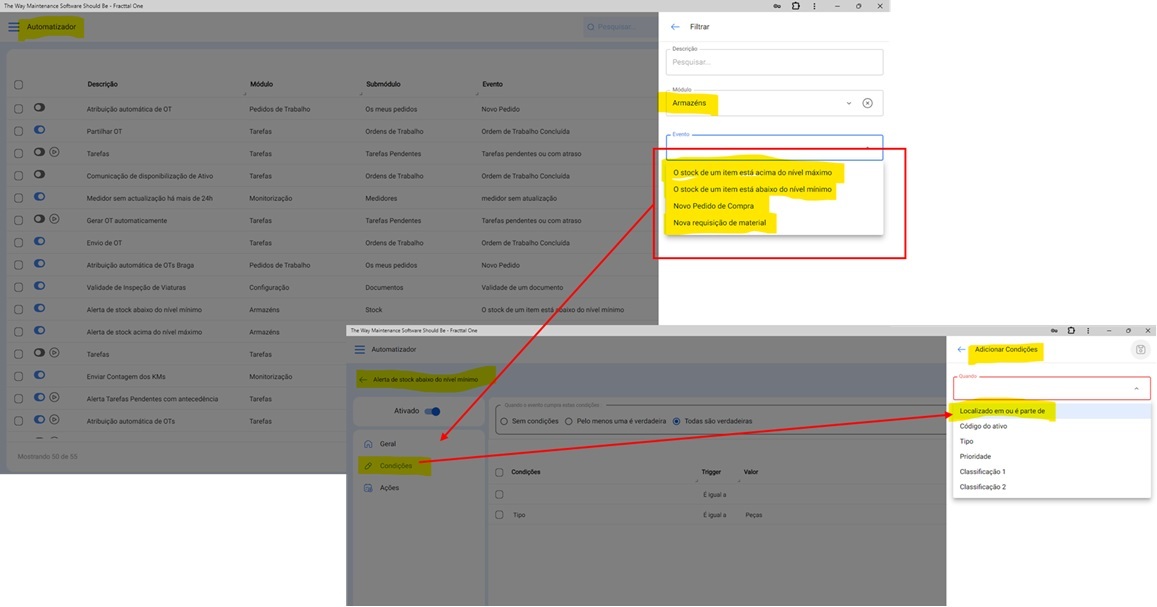Click play icon on Gerar OT automaticamente row
The width and height of the screenshot is (1157, 607).
[55, 219]
